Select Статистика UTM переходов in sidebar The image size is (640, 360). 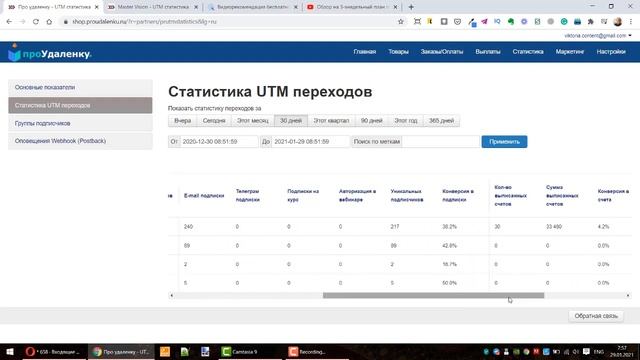(x=80, y=105)
